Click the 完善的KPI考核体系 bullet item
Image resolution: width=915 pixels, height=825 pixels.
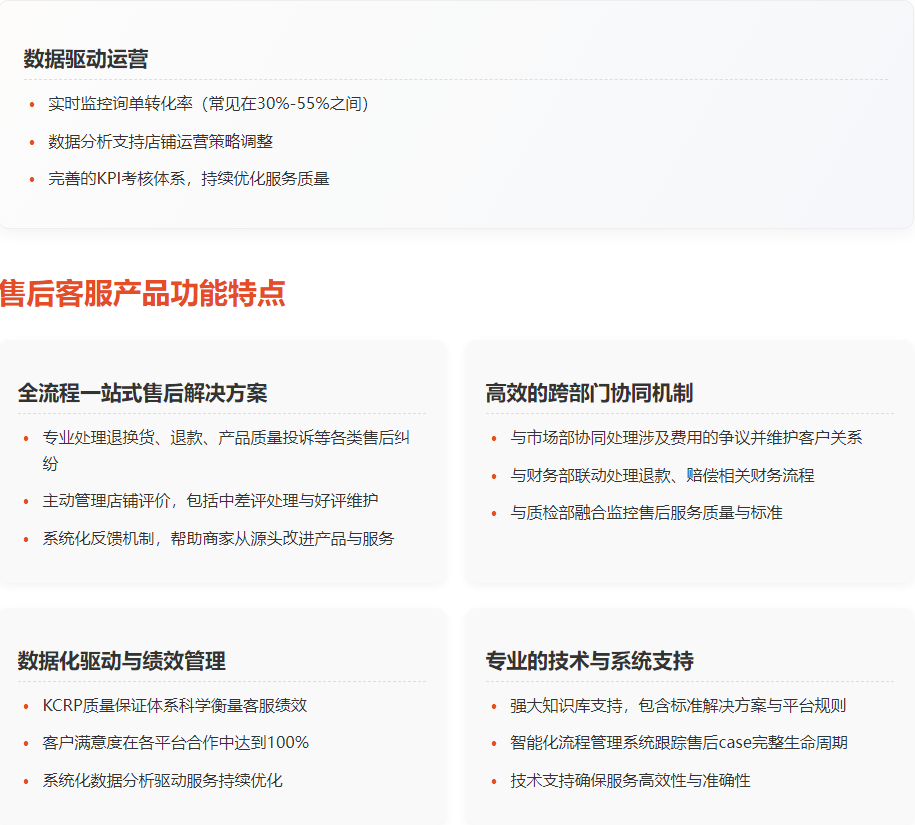pyautogui.click(x=188, y=179)
